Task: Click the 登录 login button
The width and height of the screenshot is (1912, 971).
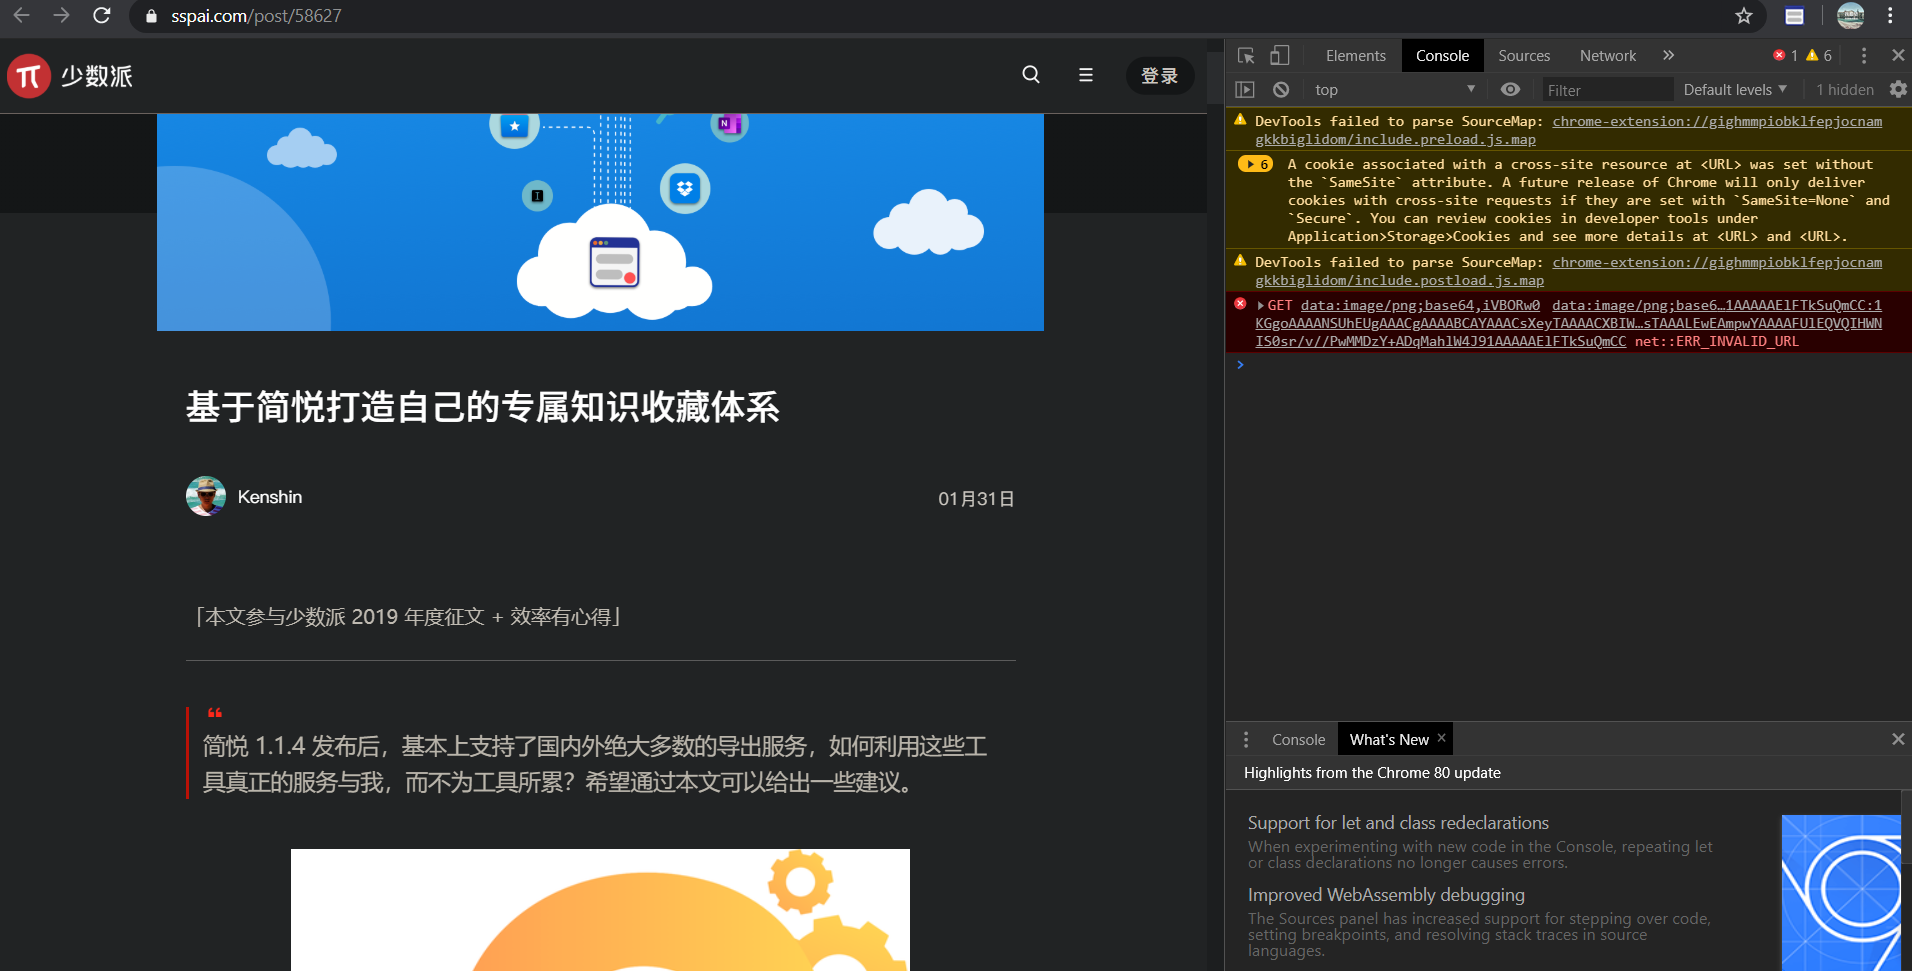Action: [1160, 75]
